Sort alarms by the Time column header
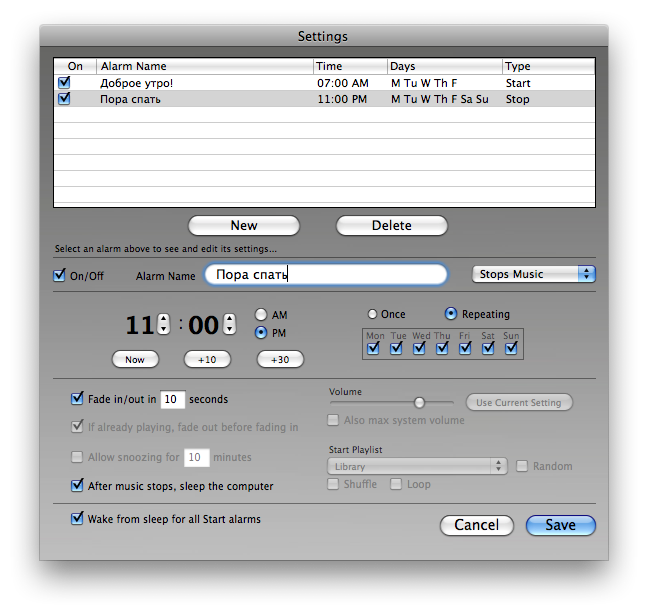648x615 pixels. point(350,66)
